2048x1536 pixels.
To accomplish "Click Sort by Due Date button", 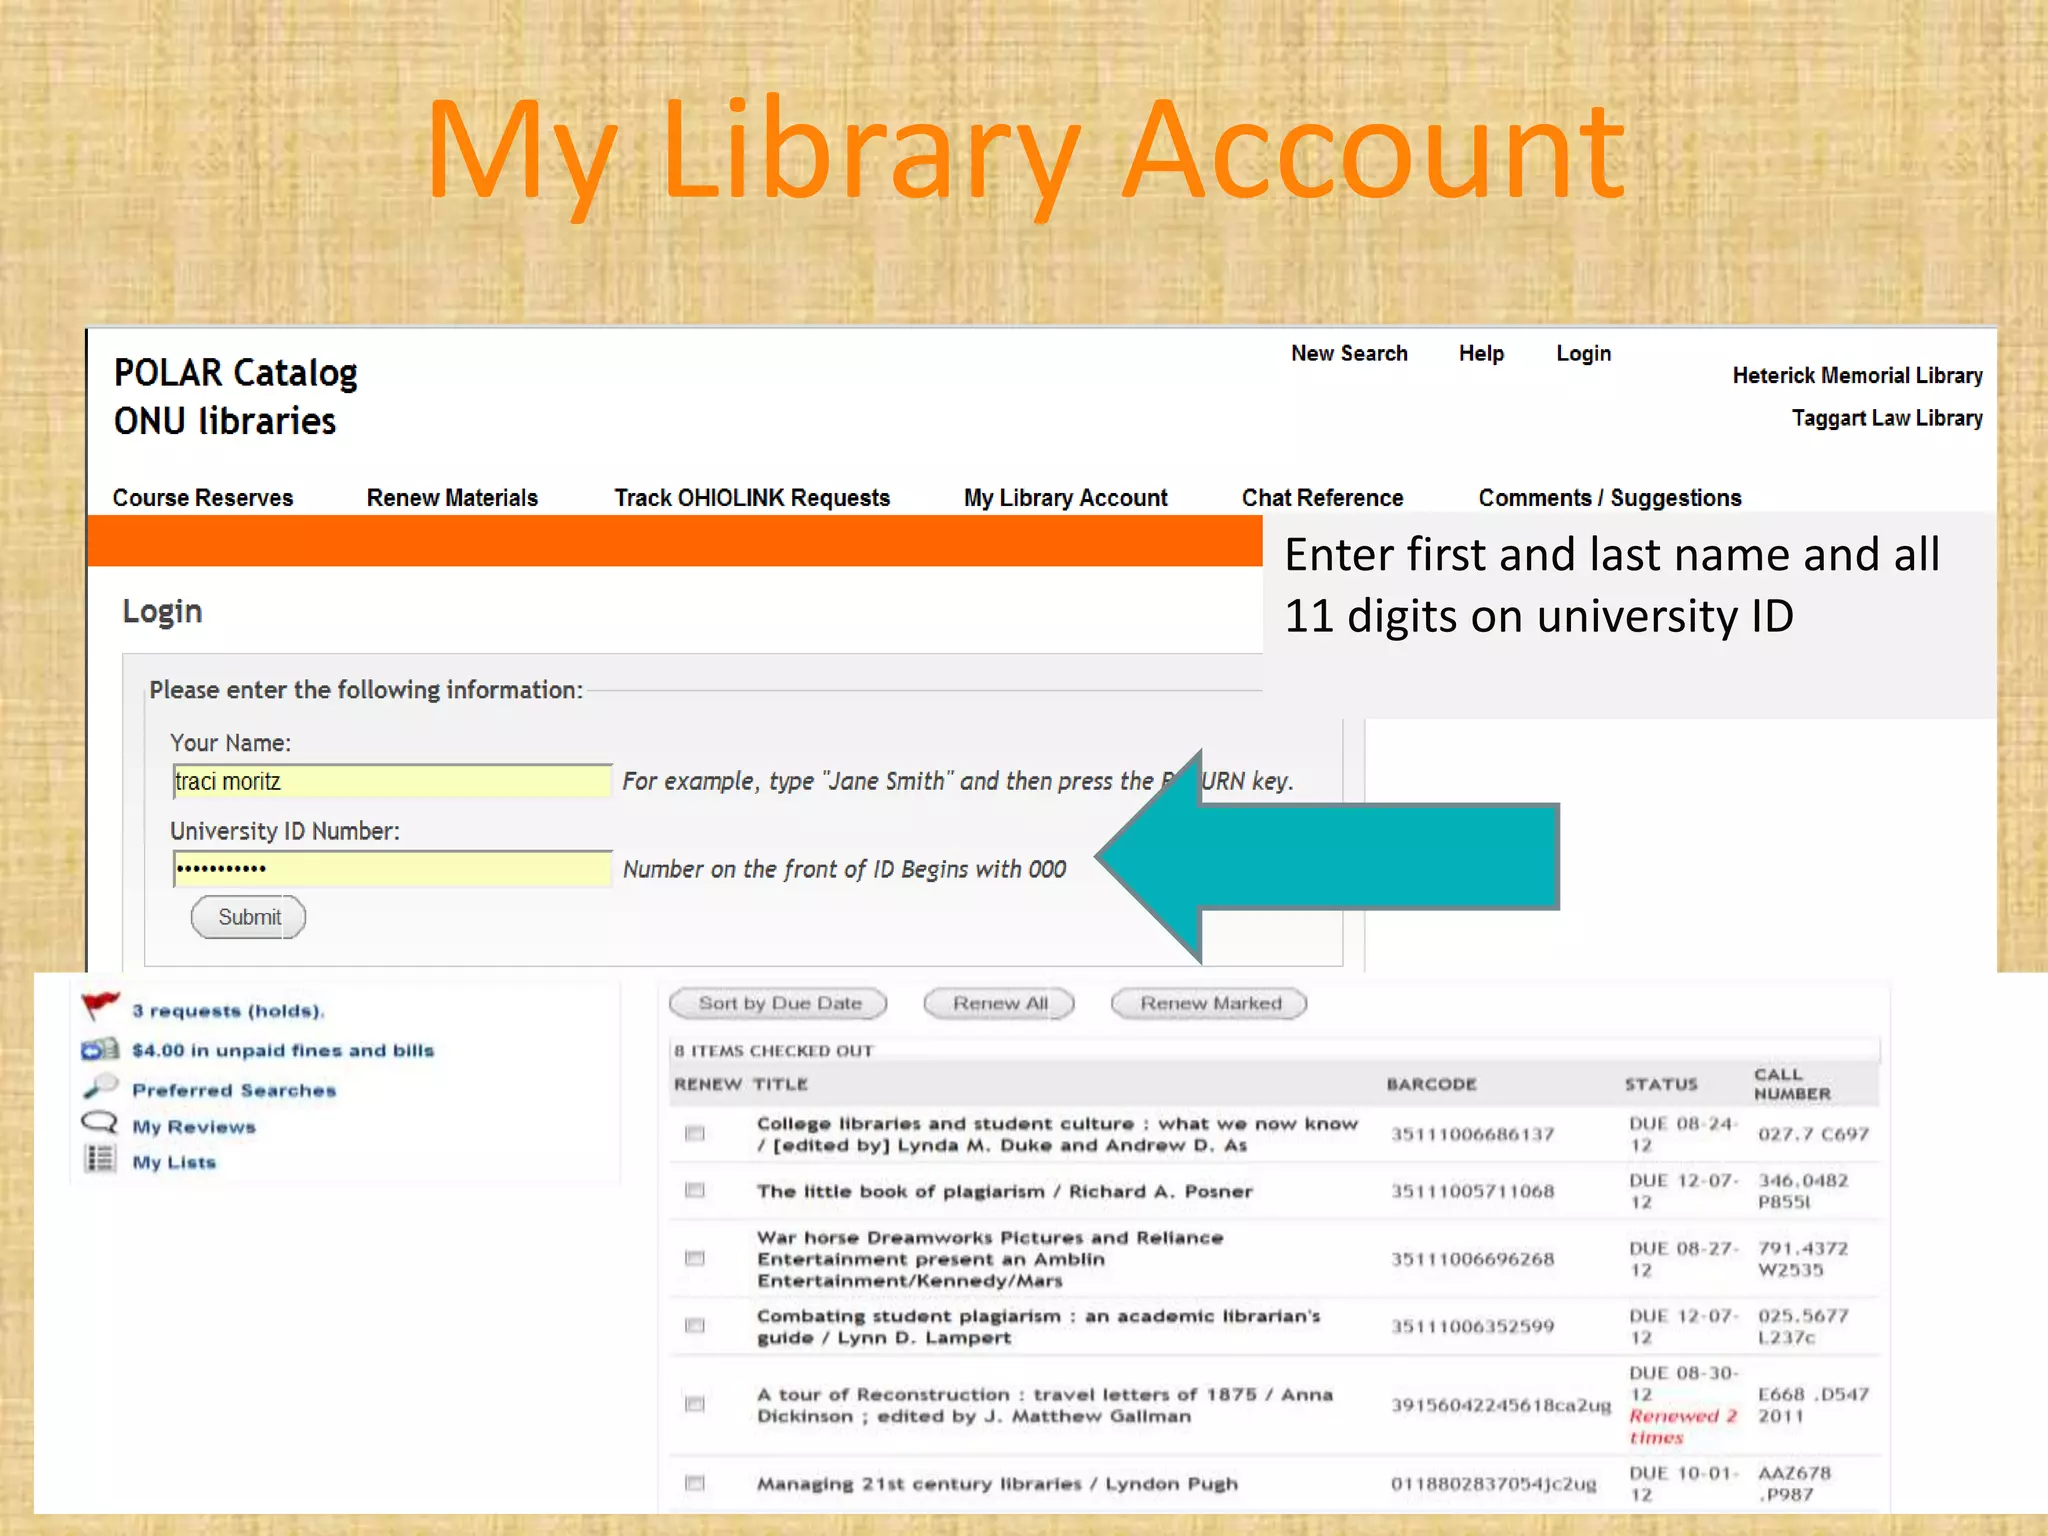I will pyautogui.click(x=779, y=1003).
